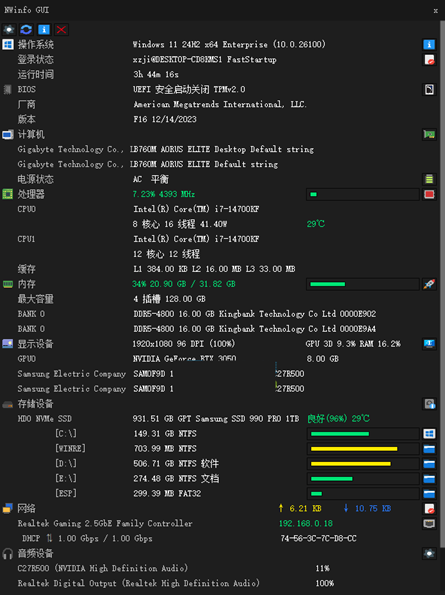Click the rocket icon on the 内存 row
The height and width of the screenshot is (595, 445).
click(x=429, y=284)
